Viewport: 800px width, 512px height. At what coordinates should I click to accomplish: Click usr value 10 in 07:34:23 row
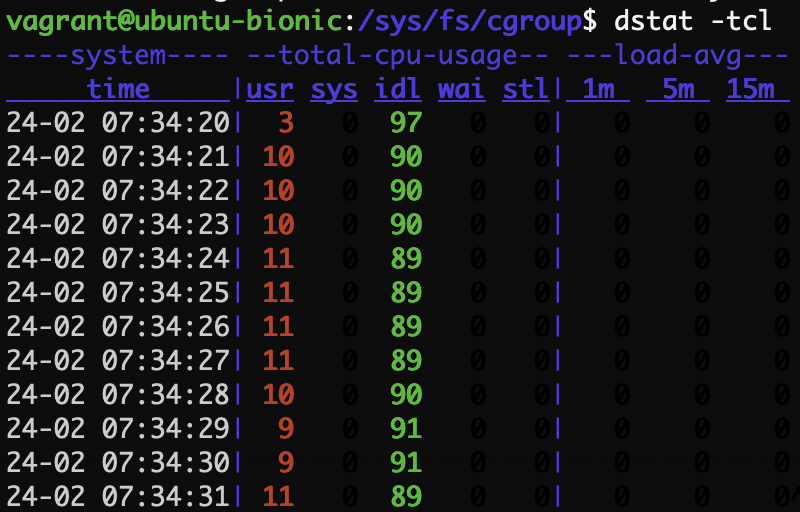pos(279,224)
